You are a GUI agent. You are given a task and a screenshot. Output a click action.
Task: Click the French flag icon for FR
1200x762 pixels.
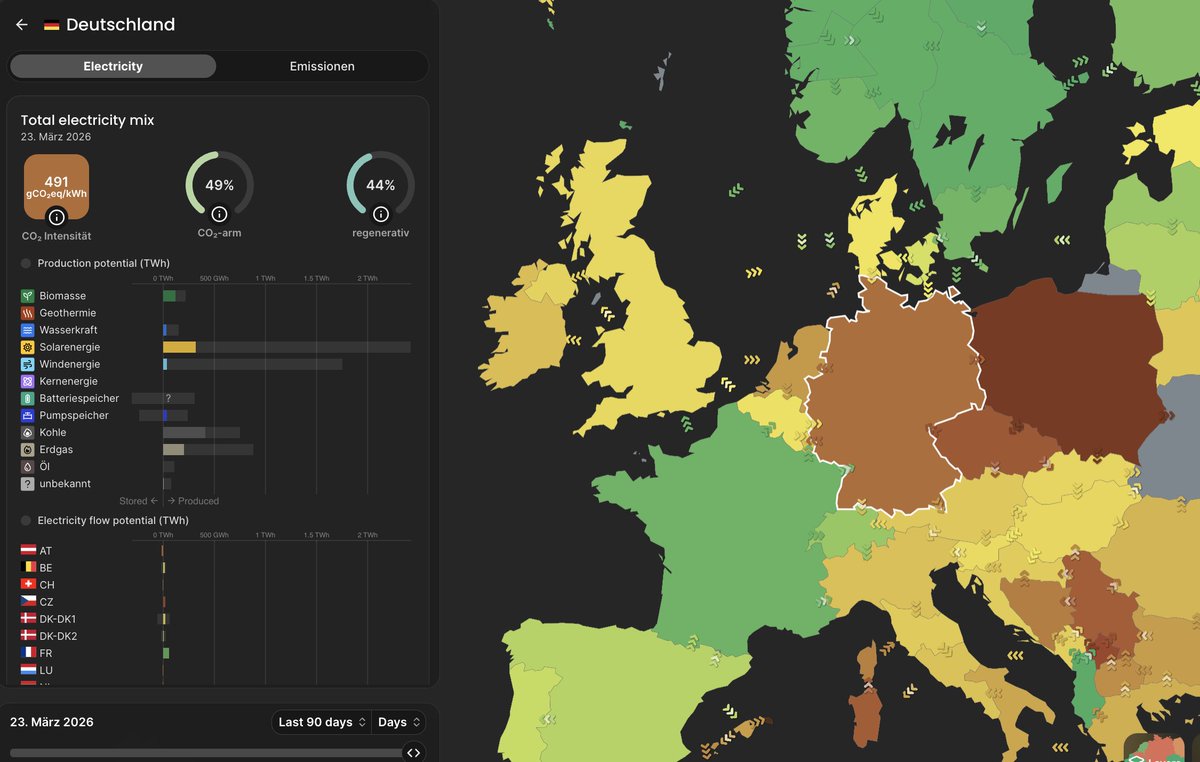pos(28,653)
